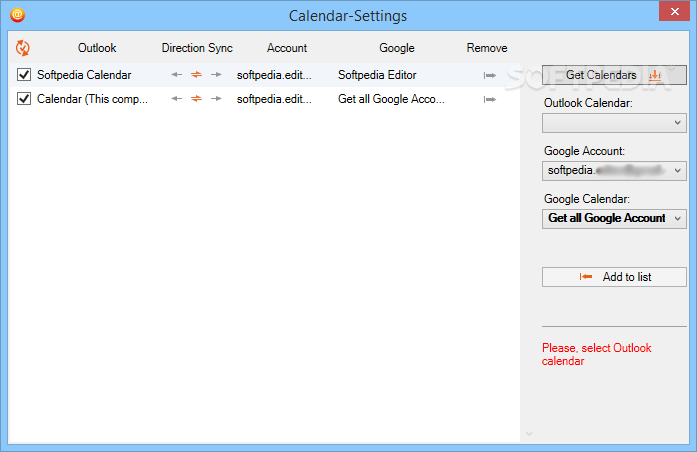Set left-arrow sync direction for Calendar (This comp...)

176,99
